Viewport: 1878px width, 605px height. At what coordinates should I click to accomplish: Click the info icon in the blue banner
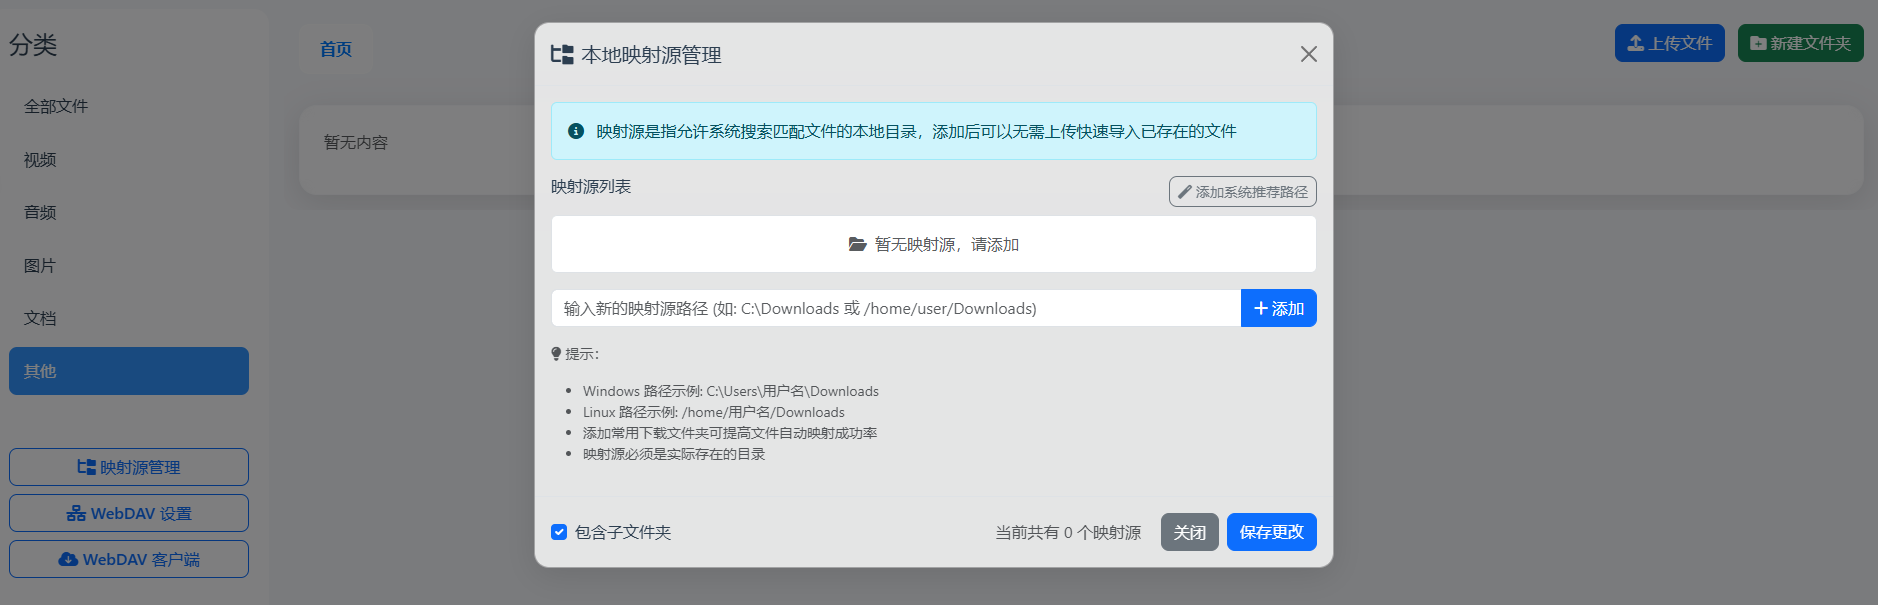pyautogui.click(x=576, y=131)
